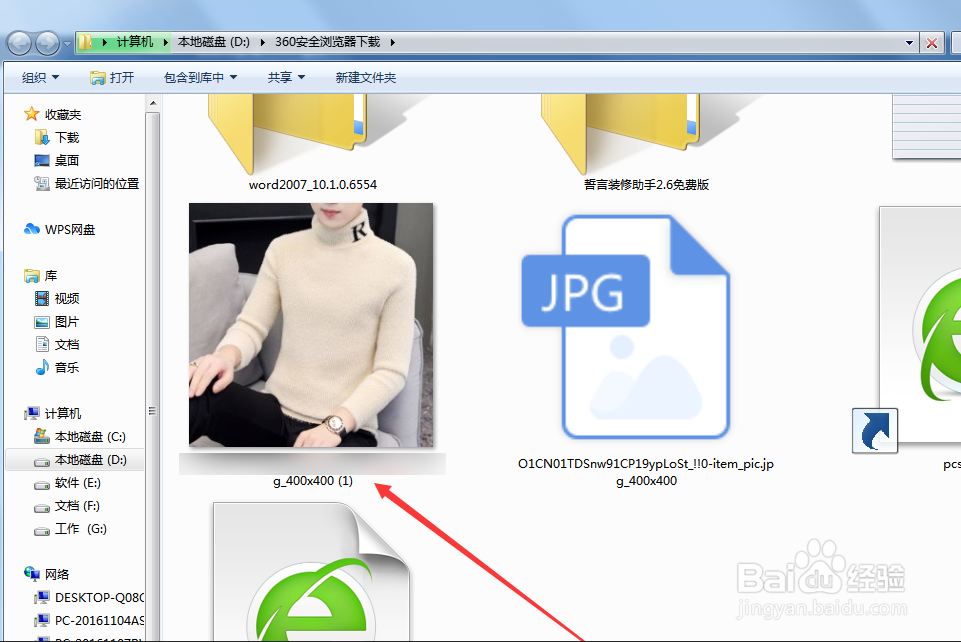Image resolution: width=961 pixels, height=642 pixels.
Task: Select 计算机 in navigation pane tree
Action: (x=63, y=414)
